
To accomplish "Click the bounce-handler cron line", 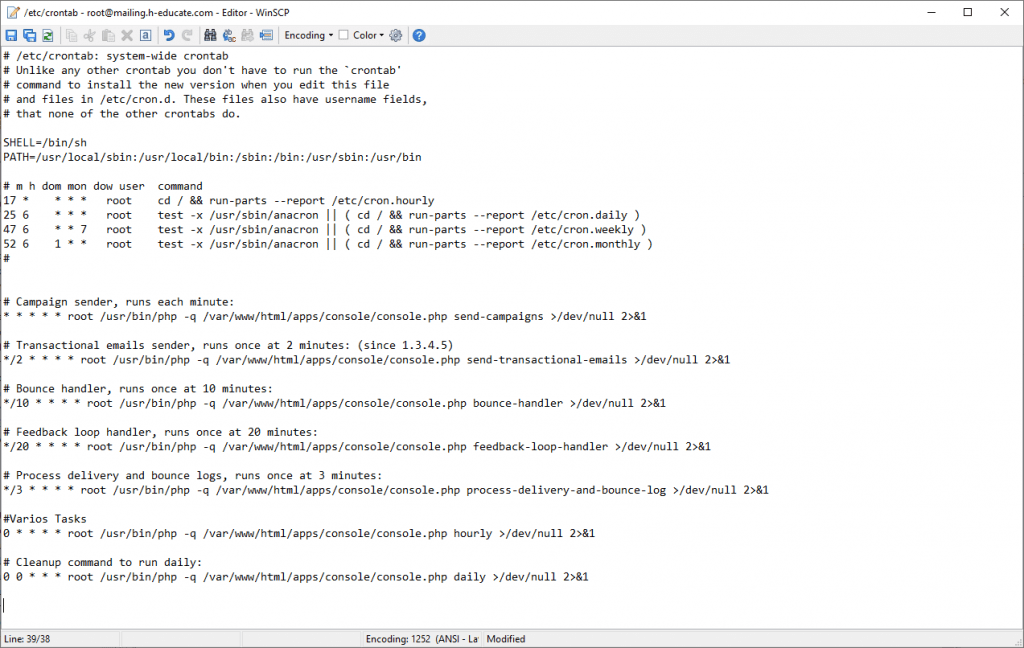I will [x=334, y=403].
